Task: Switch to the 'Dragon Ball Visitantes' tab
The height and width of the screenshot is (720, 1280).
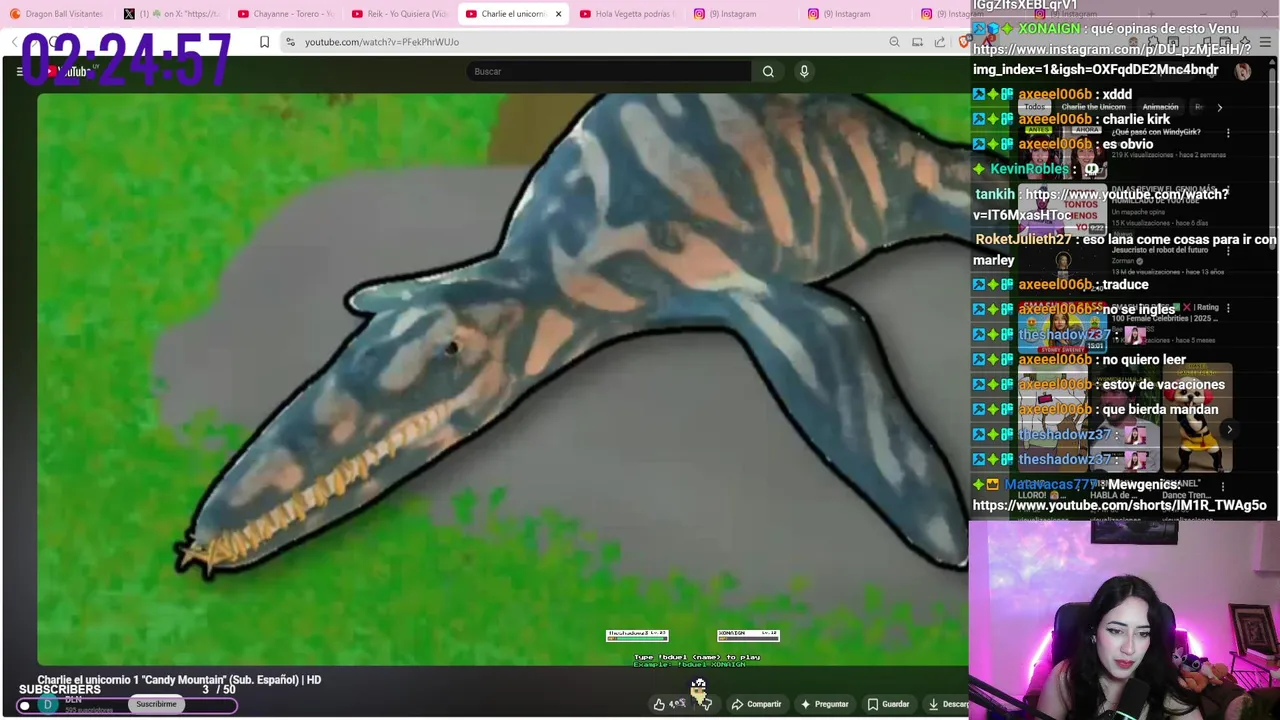Action: [57, 14]
